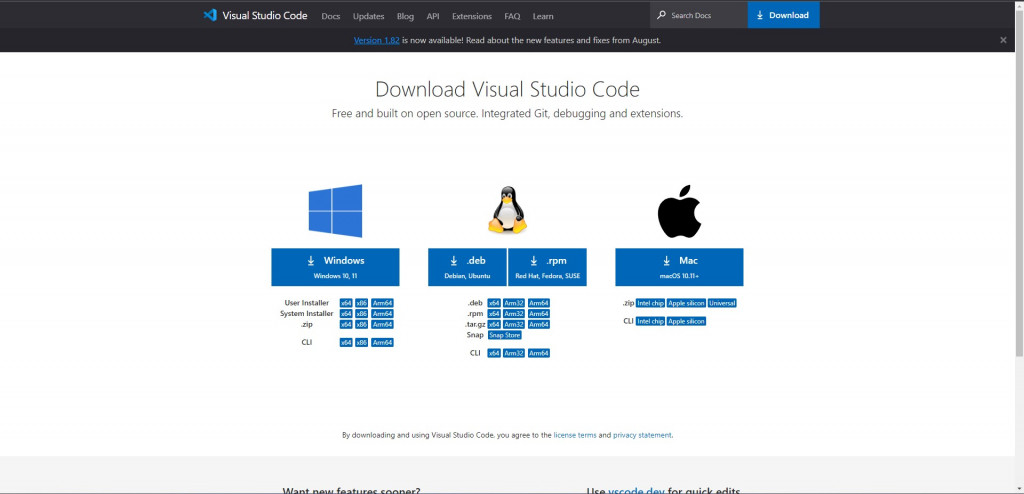Click the Visual Studio Code logo icon

[x=210, y=16]
